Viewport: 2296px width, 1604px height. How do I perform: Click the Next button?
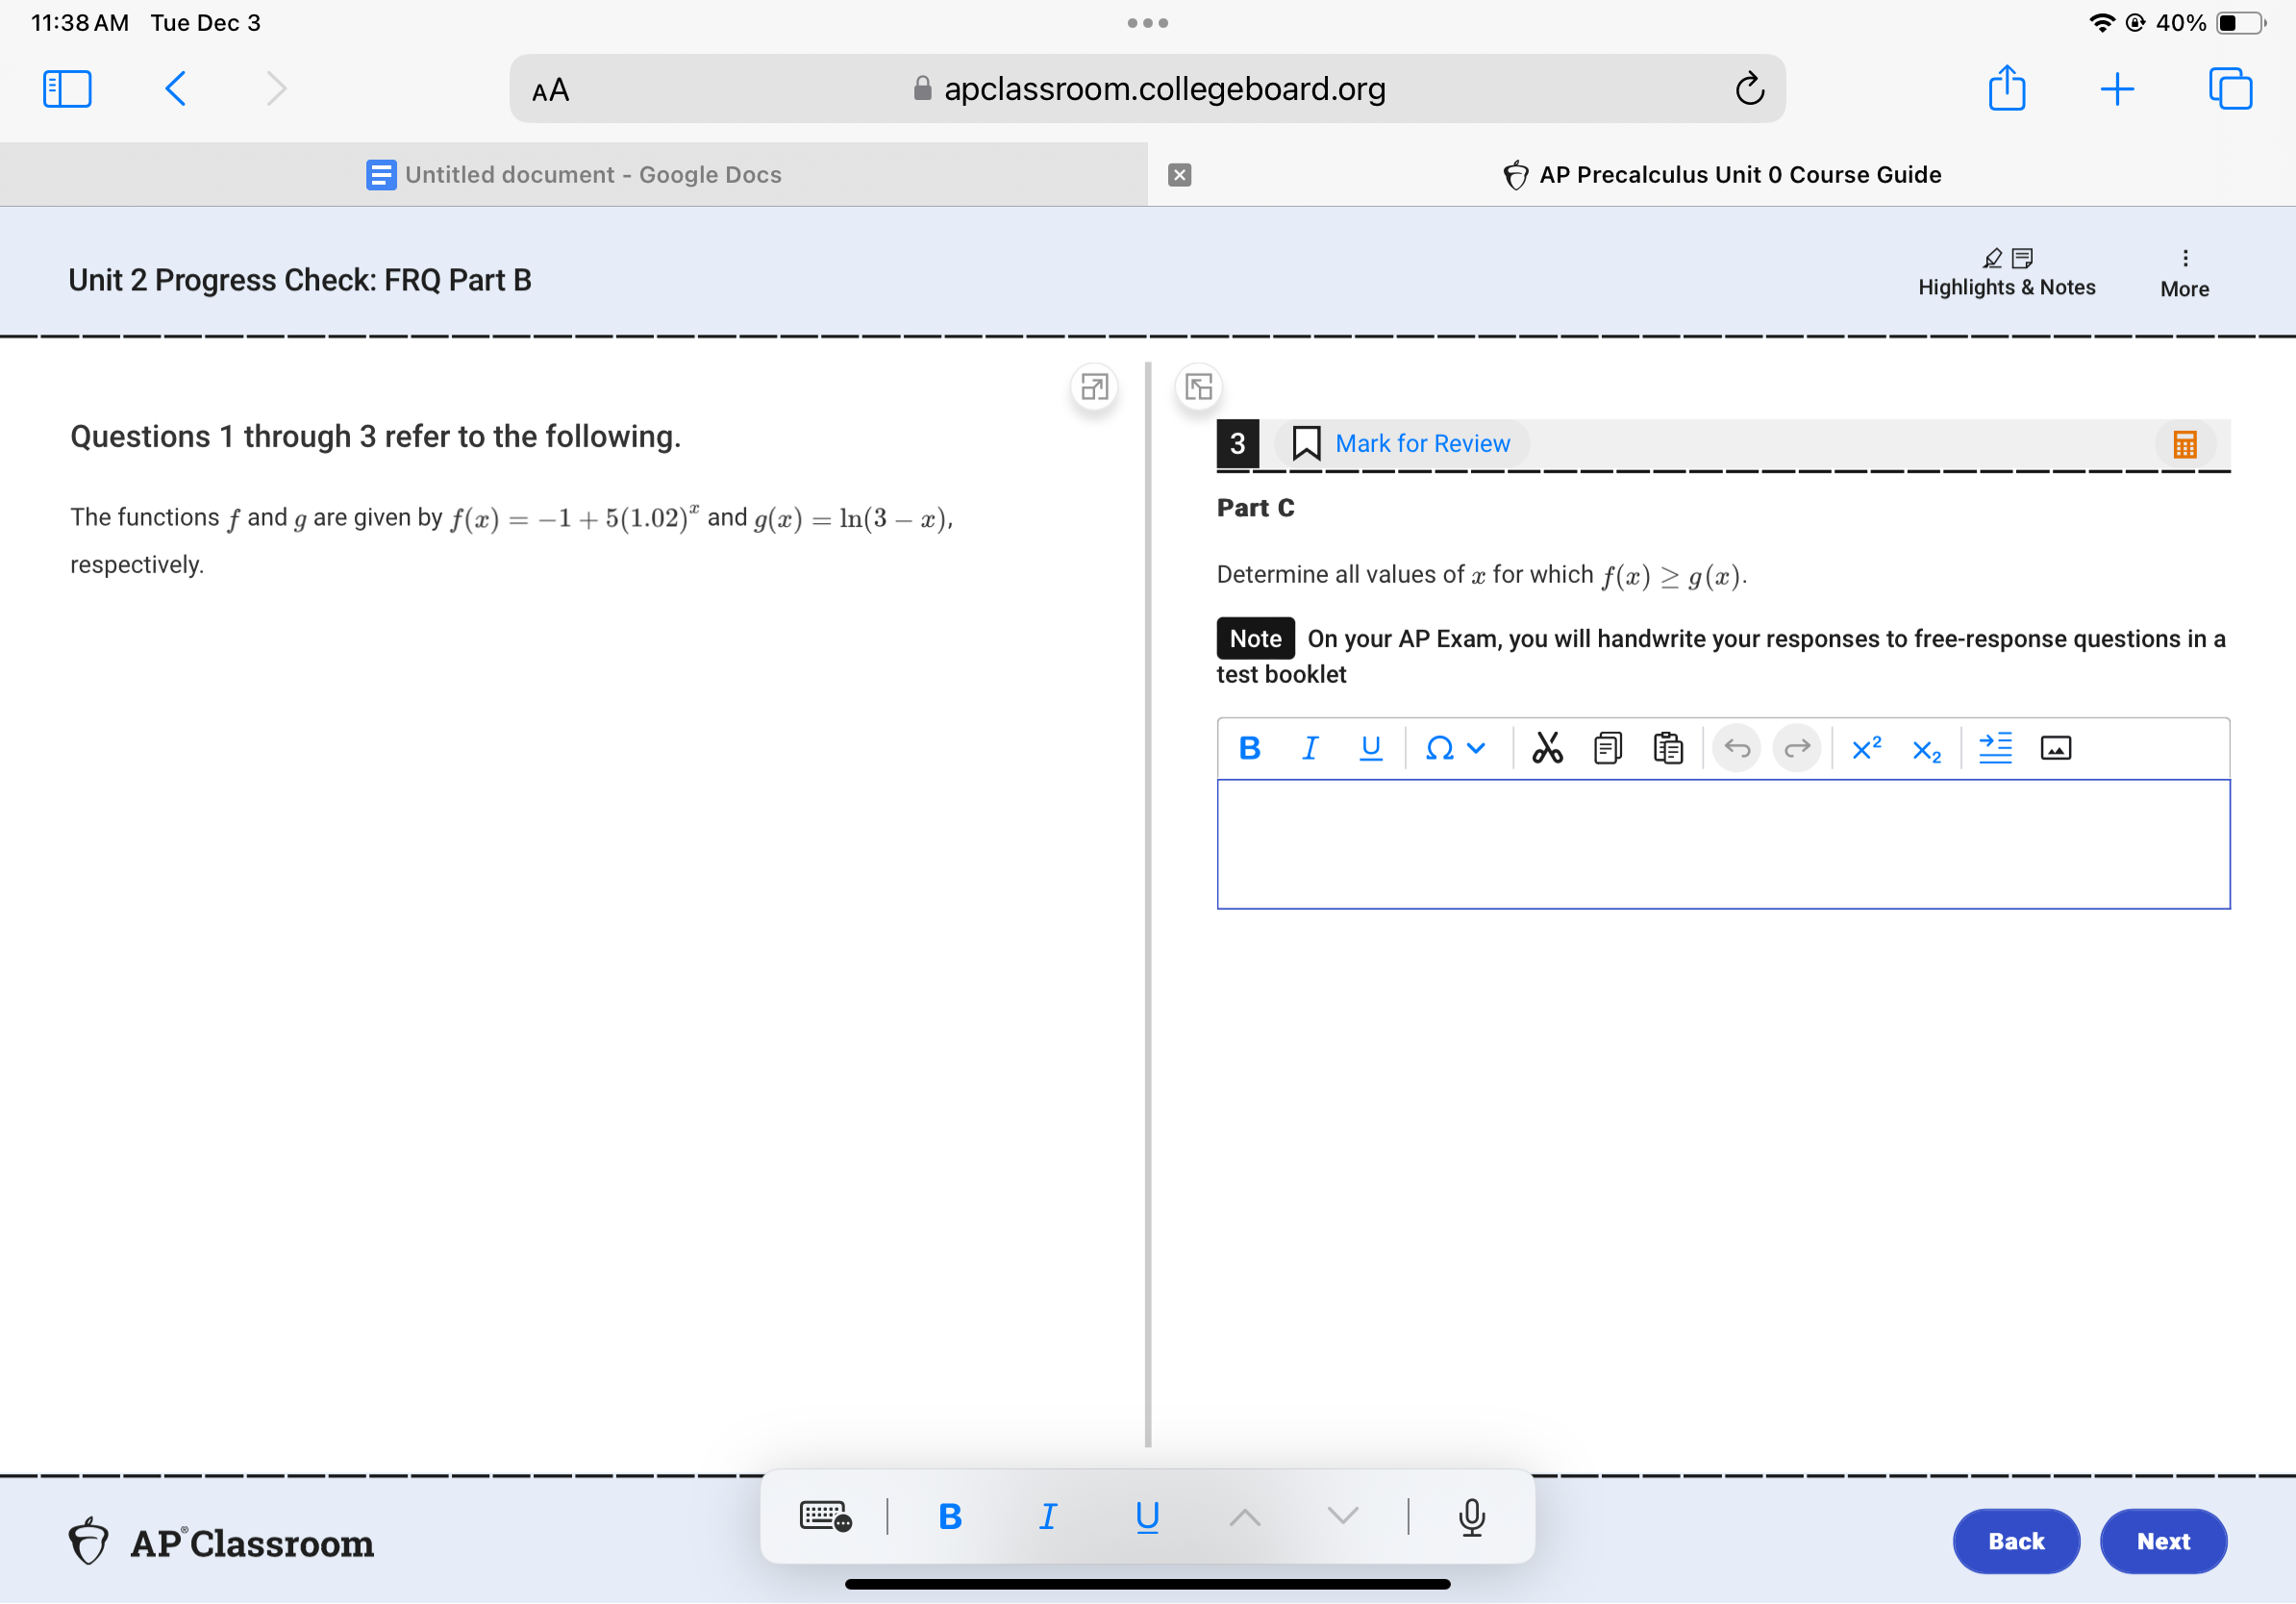(2163, 1541)
